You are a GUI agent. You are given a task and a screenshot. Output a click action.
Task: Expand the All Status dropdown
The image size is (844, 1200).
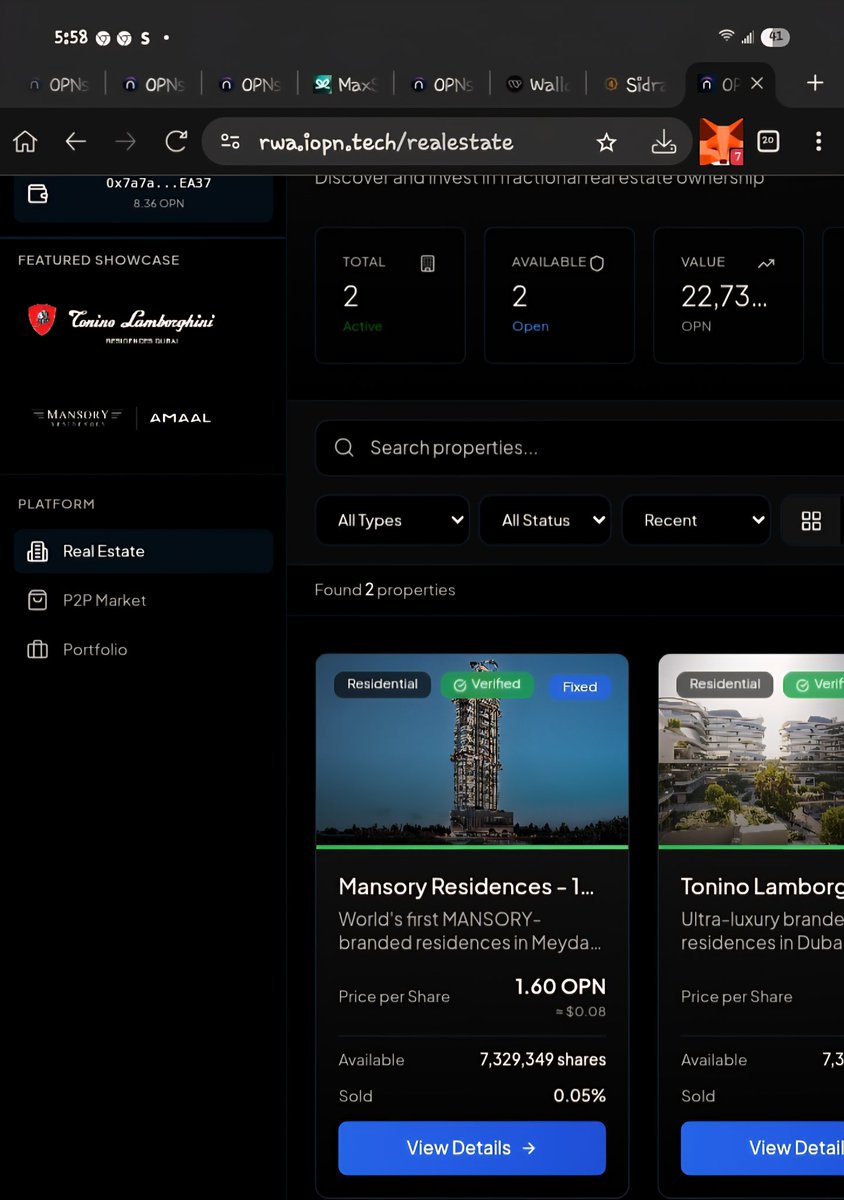click(545, 520)
